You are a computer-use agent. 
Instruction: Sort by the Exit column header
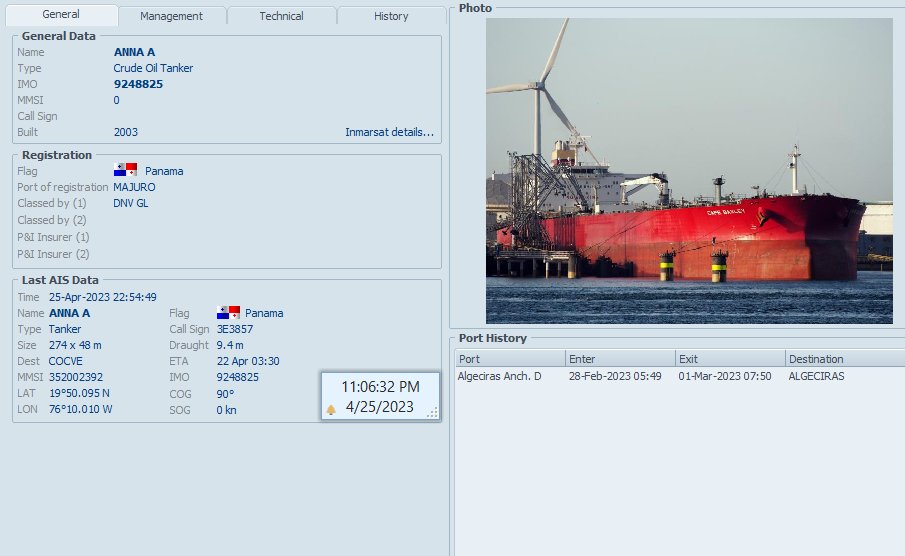point(730,359)
